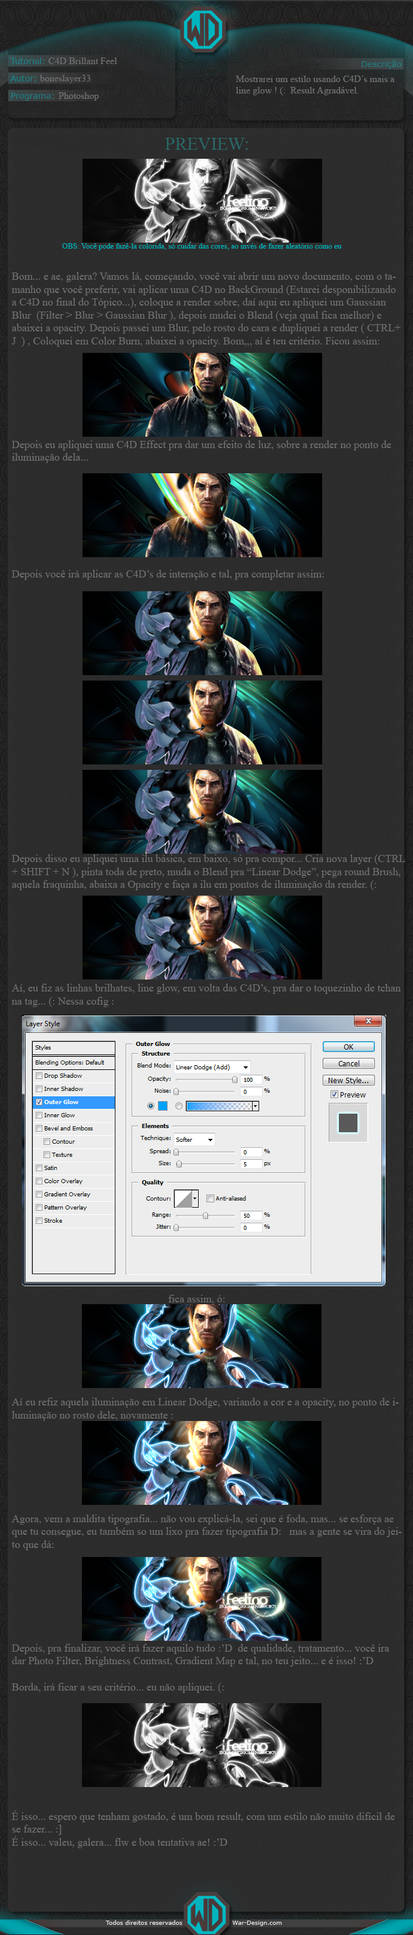This screenshot has height=1935, width=413.
Task: Click the 'Descrição' label
Action: tap(381, 65)
